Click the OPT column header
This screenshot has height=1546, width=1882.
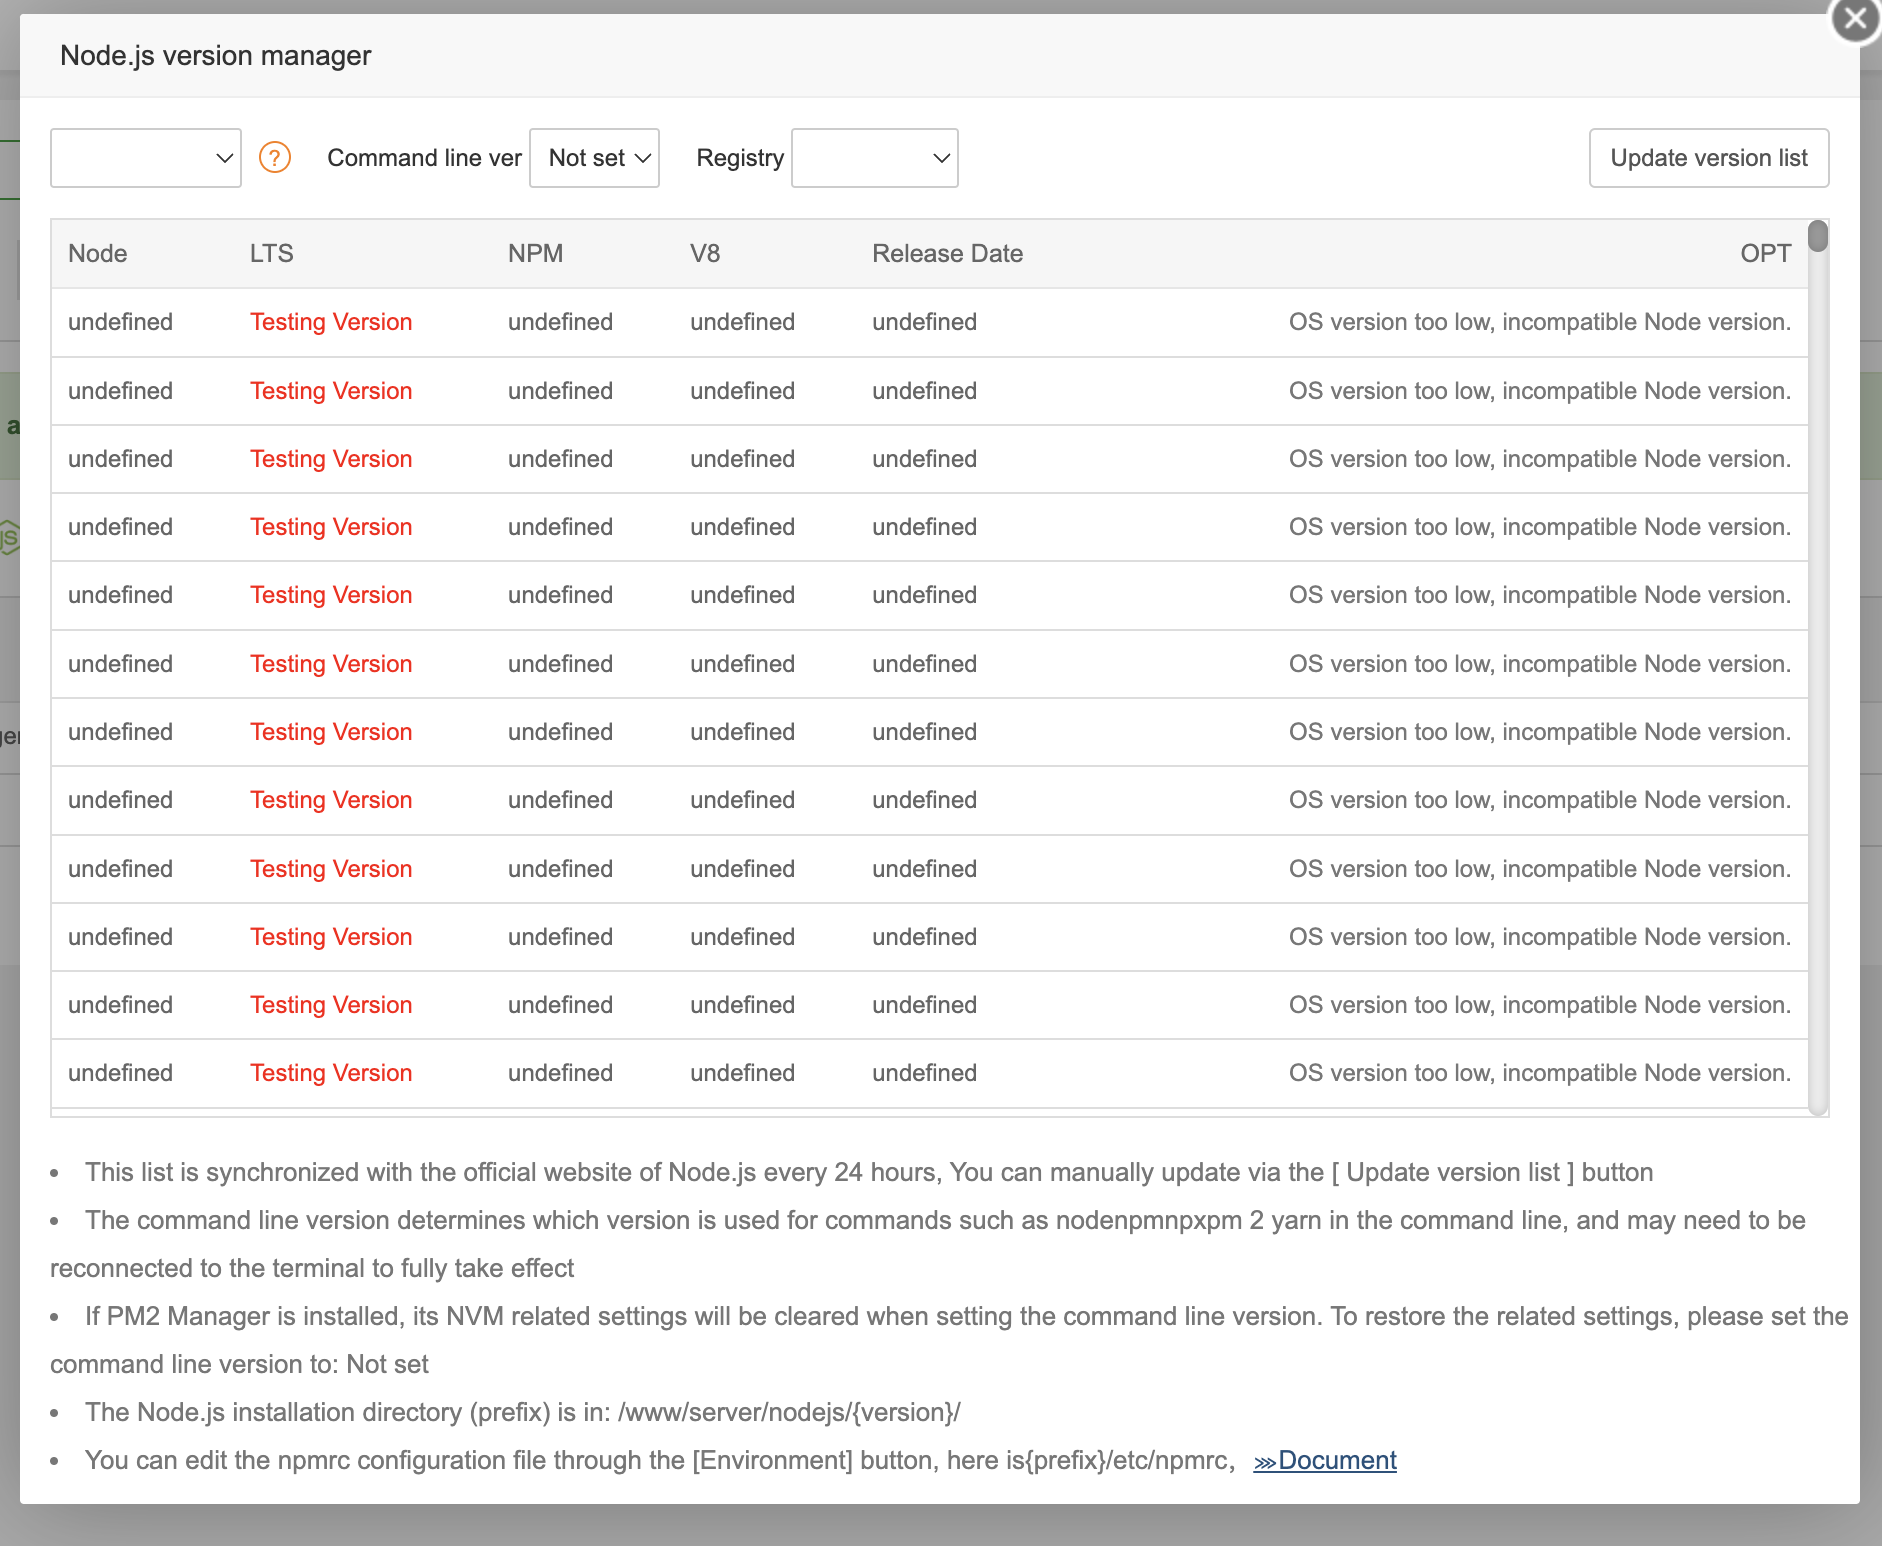pyautogui.click(x=1765, y=254)
